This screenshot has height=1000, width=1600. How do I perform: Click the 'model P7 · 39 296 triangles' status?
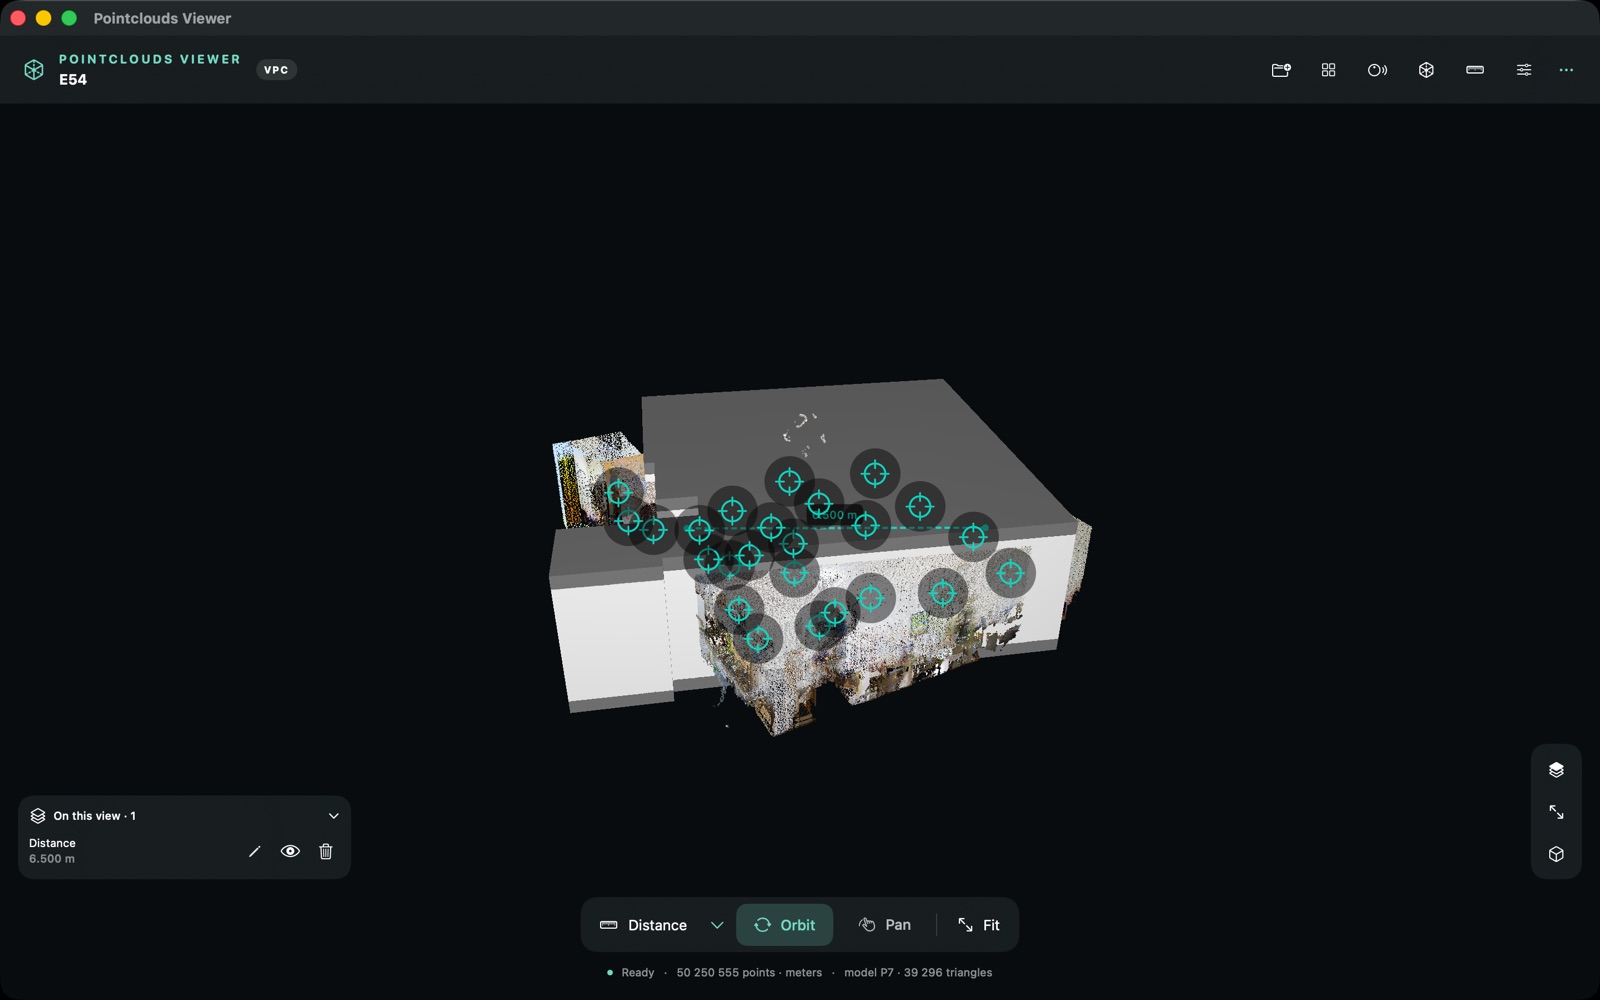coord(918,973)
